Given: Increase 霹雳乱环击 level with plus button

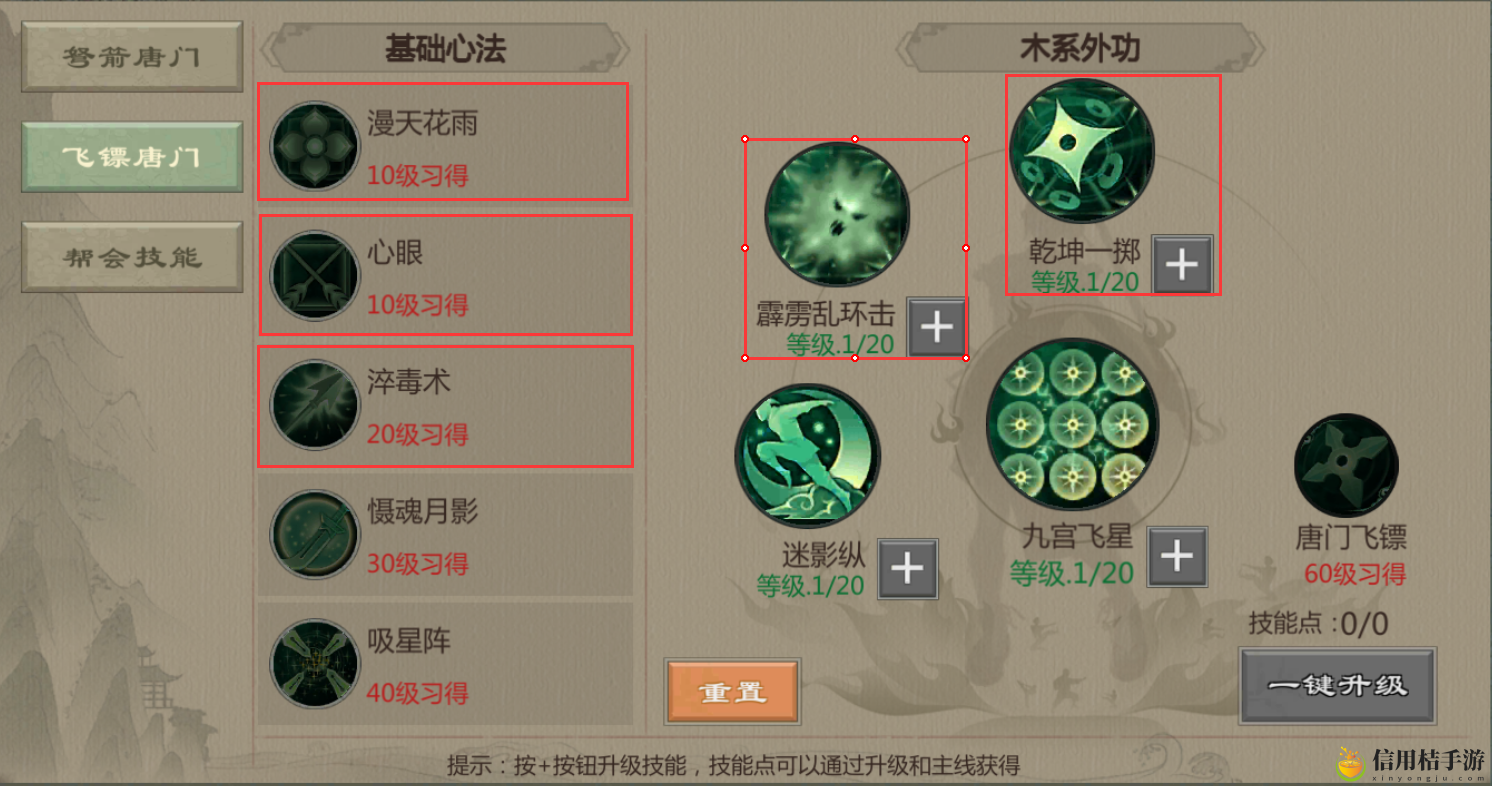Looking at the screenshot, I should pyautogui.click(x=937, y=327).
